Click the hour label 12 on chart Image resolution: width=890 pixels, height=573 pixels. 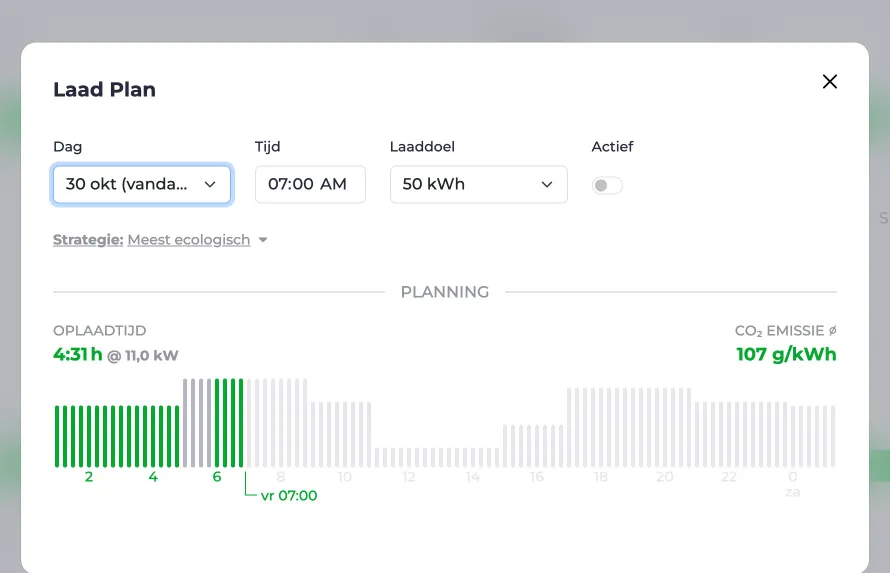pyautogui.click(x=409, y=477)
